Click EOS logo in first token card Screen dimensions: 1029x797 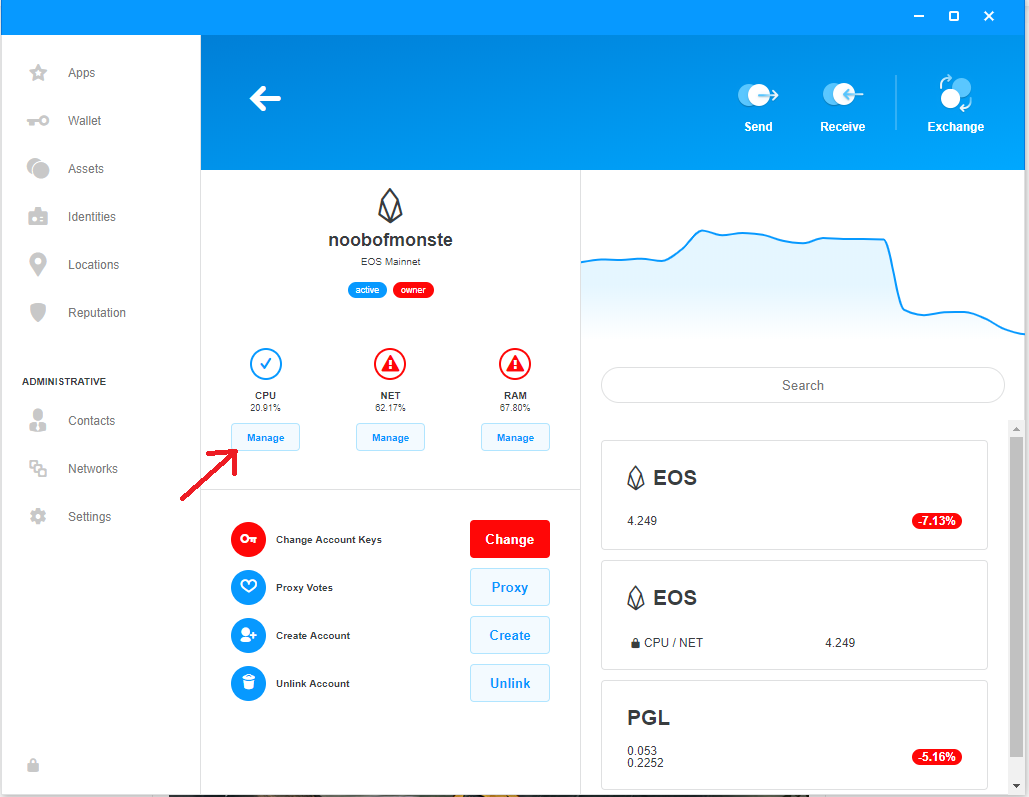coord(636,478)
